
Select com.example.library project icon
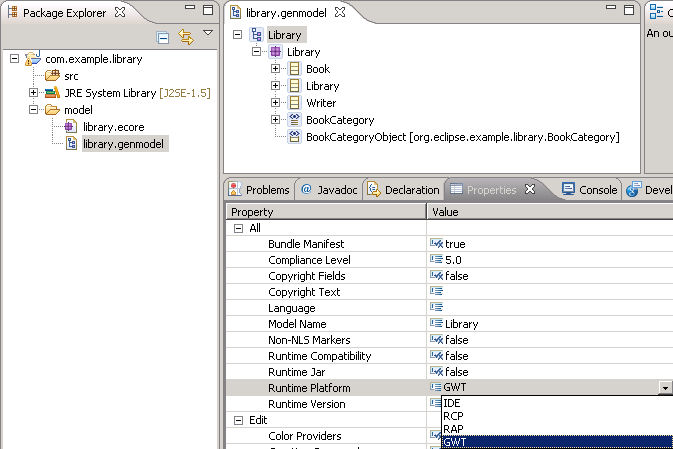point(33,58)
